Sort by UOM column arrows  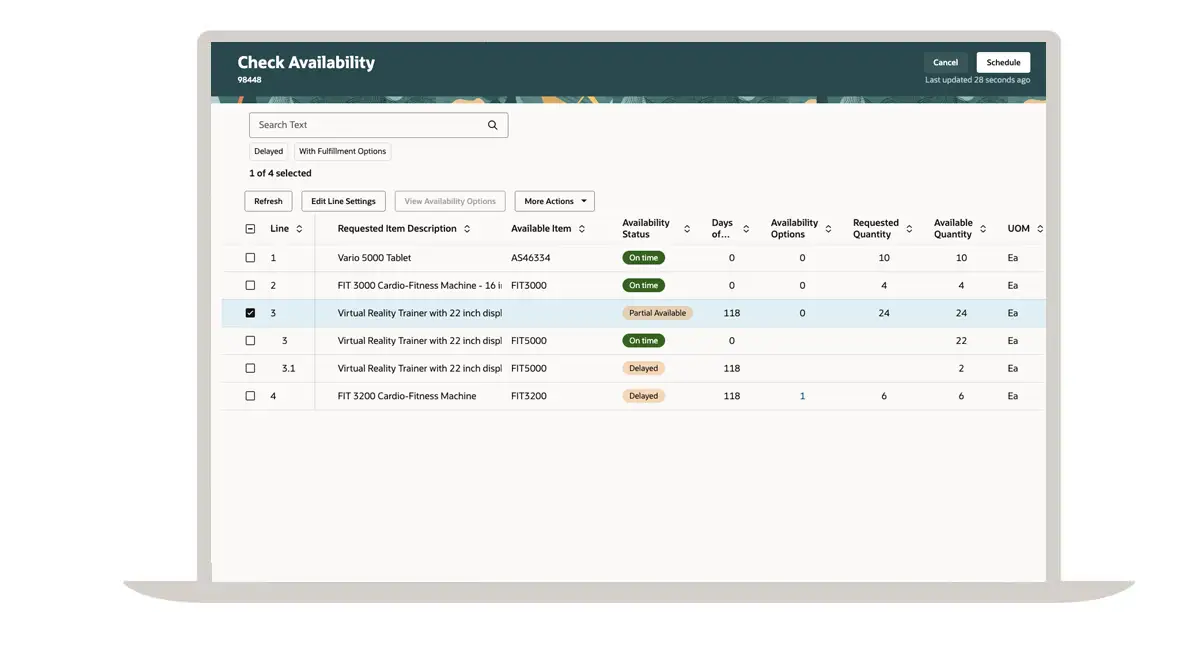[1039, 229]
